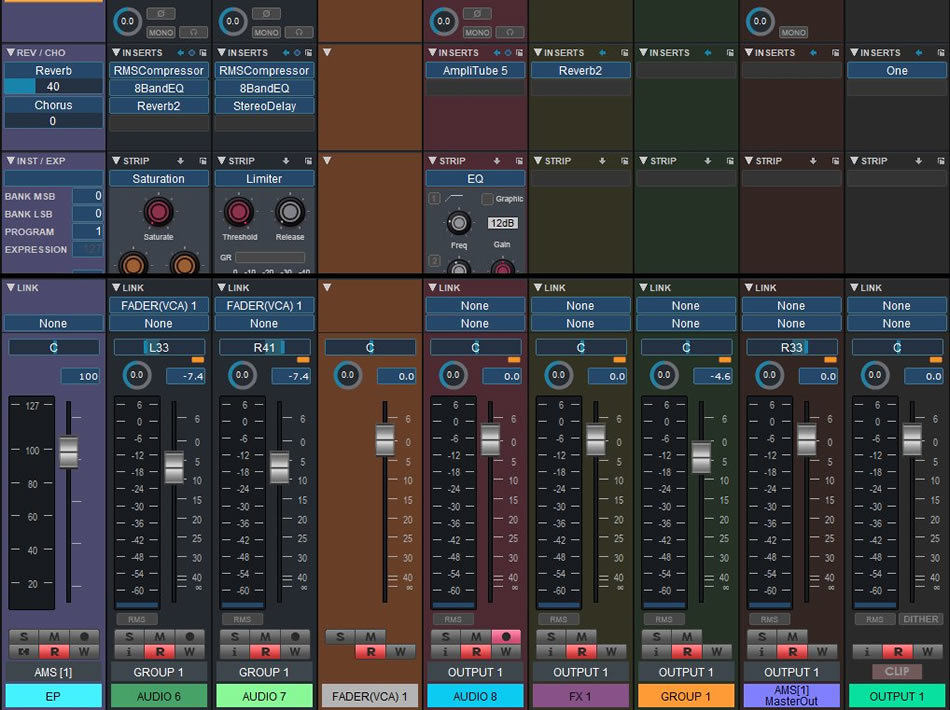
Task: Open the FADER(VCA) 1 link dropdown on AUDIO 6
Action: coord(158,306)
